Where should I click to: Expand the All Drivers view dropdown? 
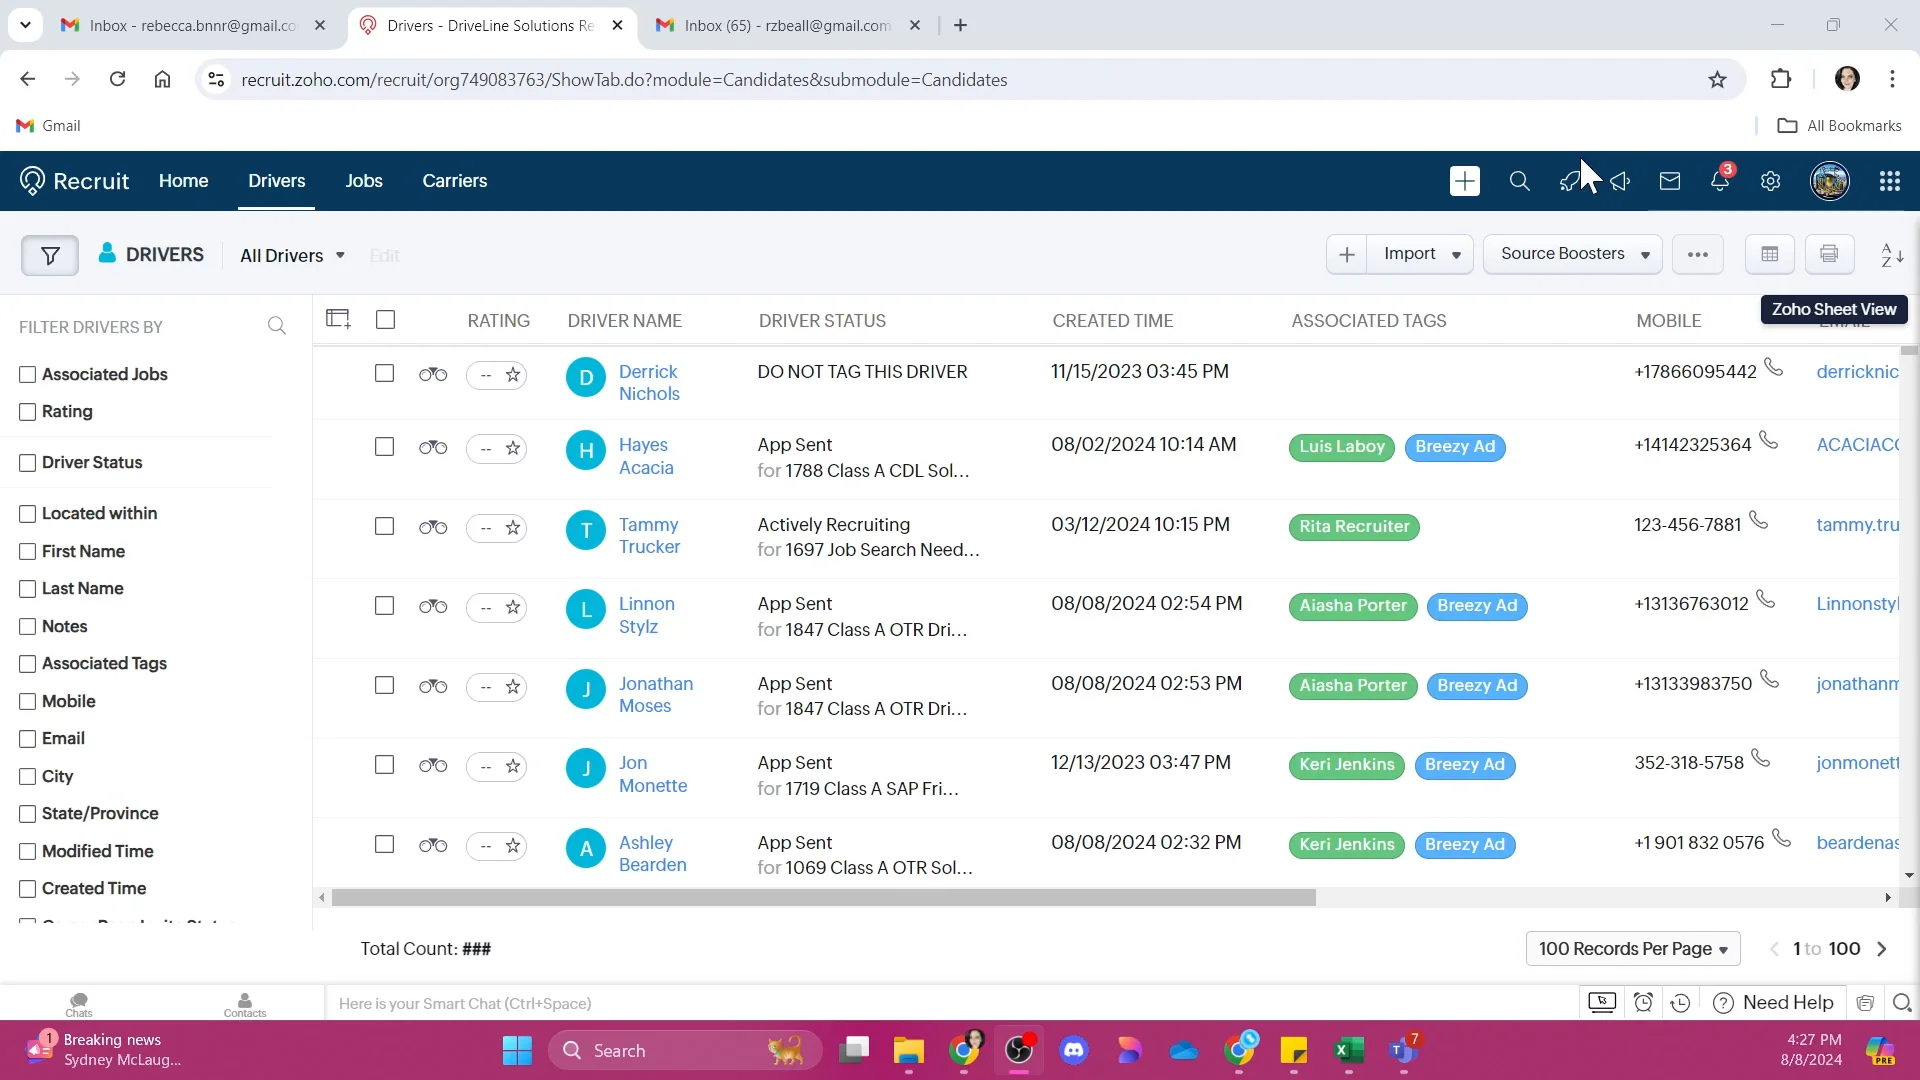coord(292,256)
